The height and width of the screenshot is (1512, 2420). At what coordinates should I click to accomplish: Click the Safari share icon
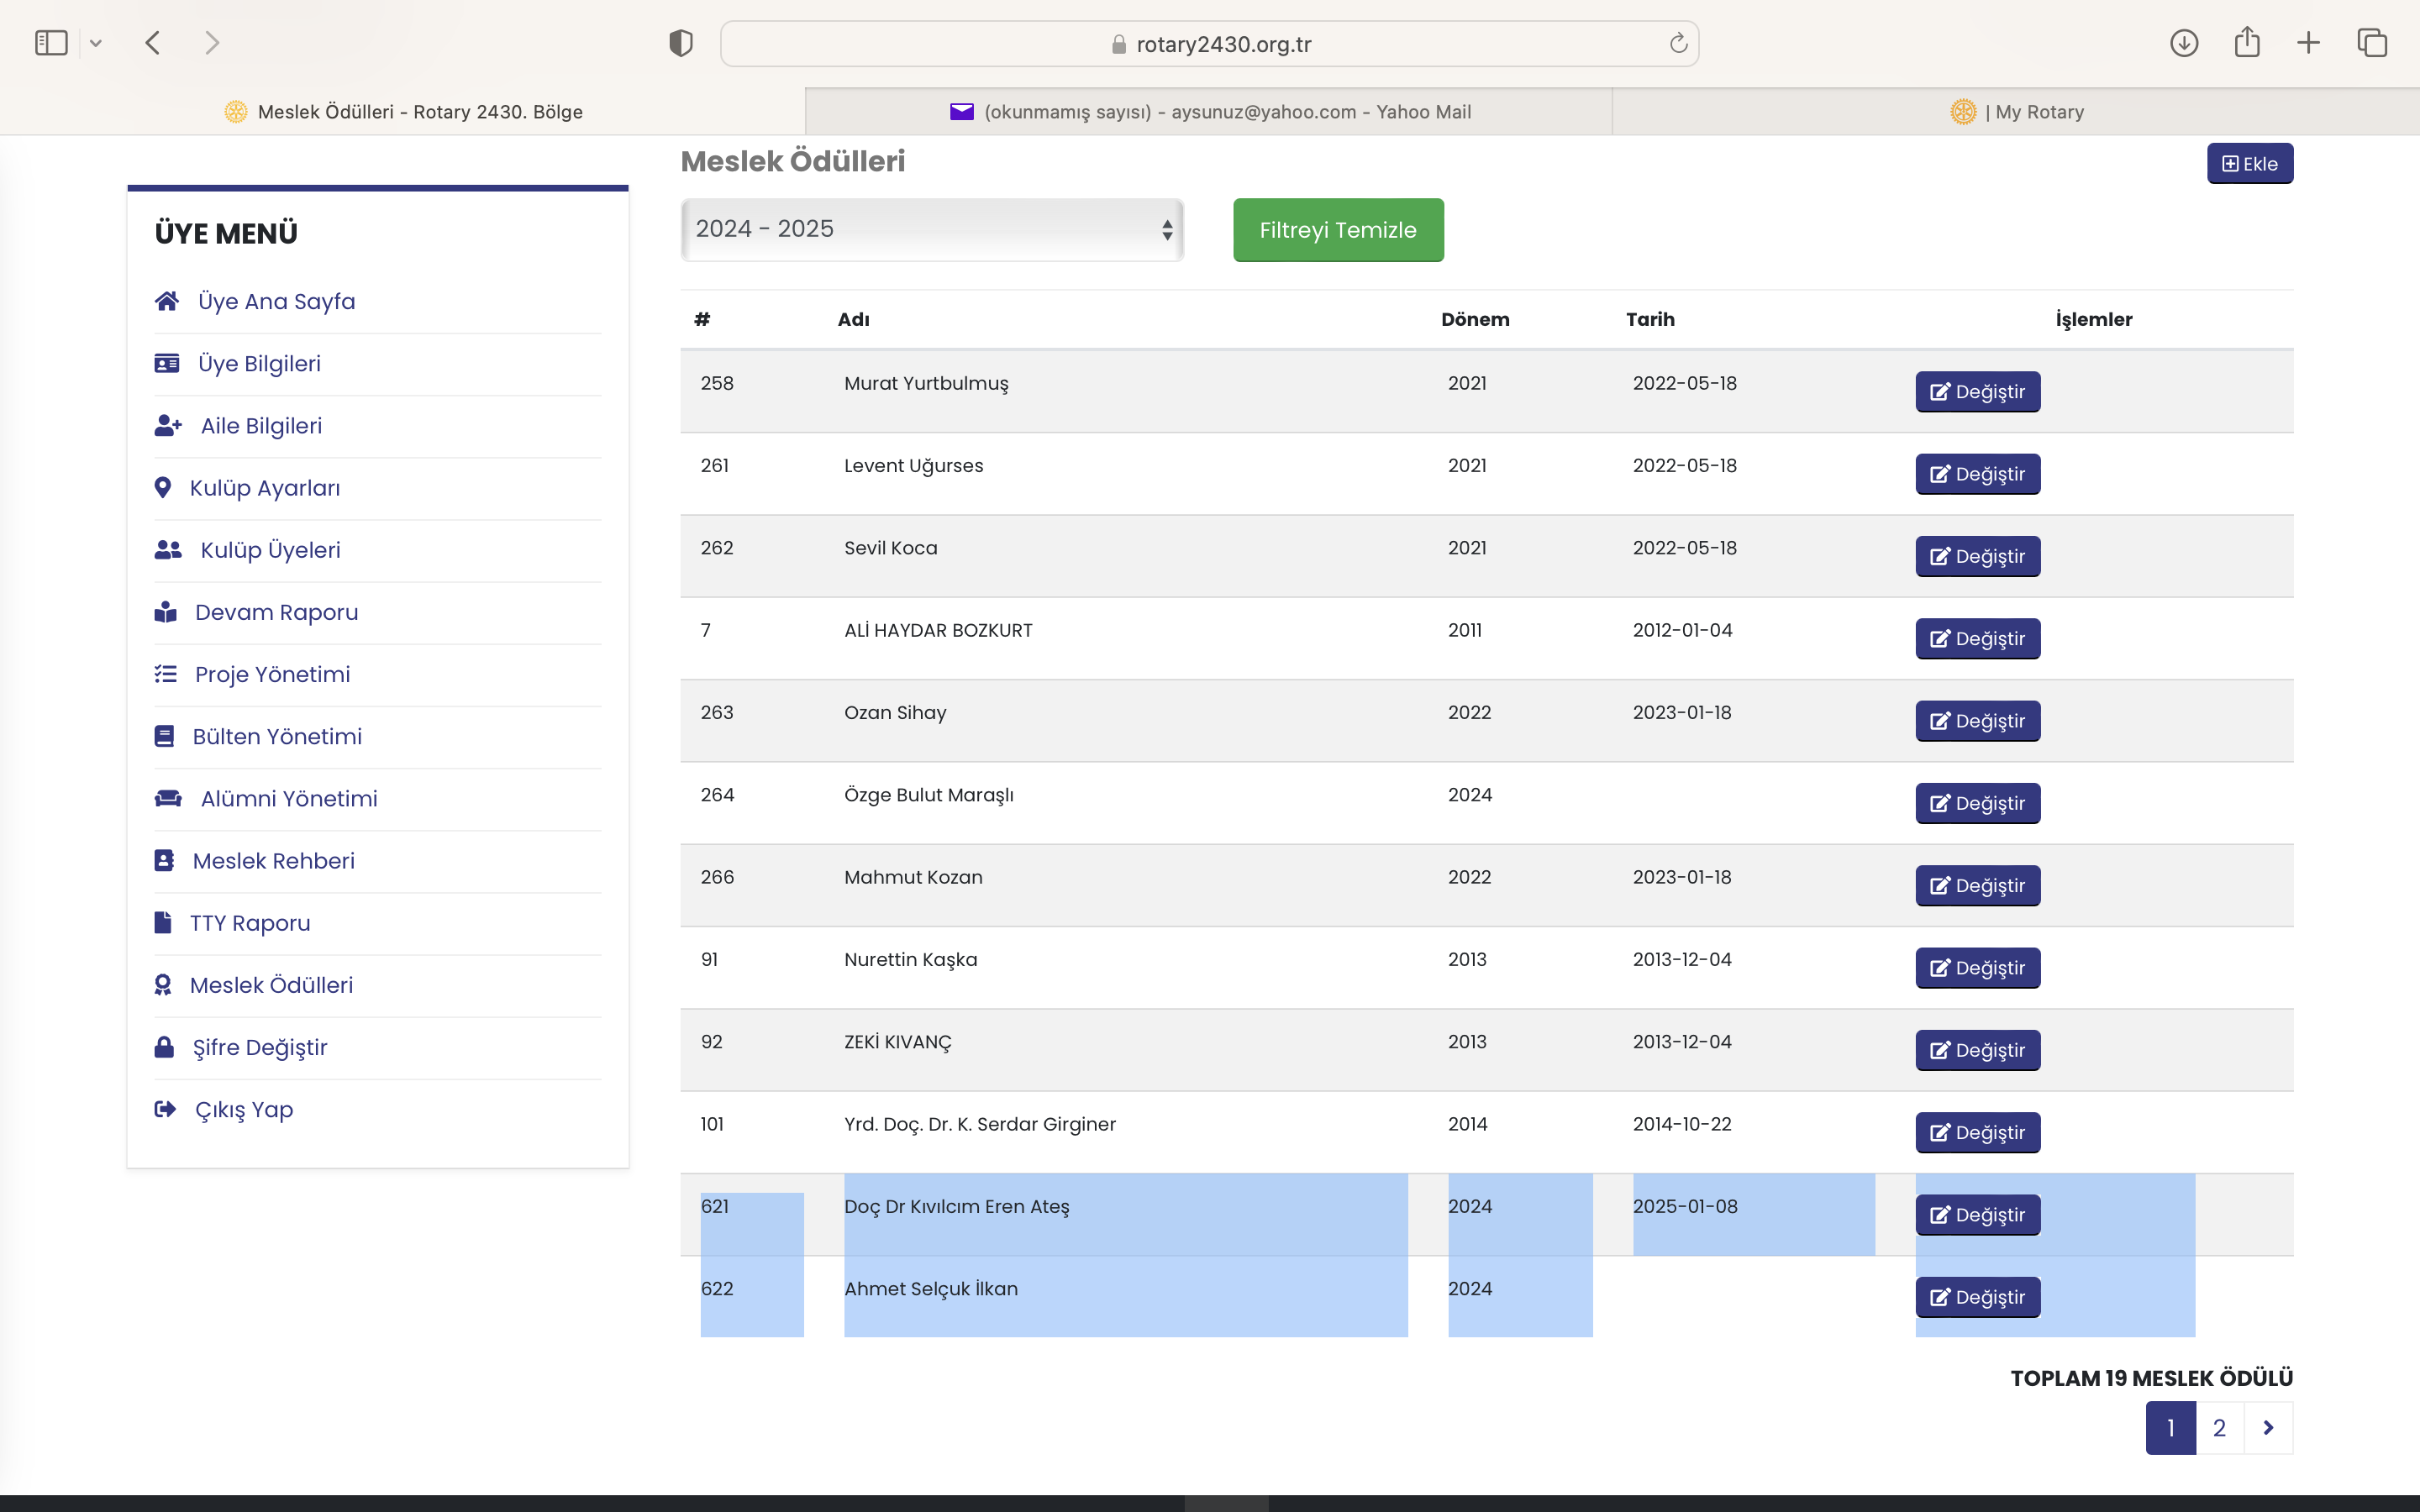(2247, 42)
